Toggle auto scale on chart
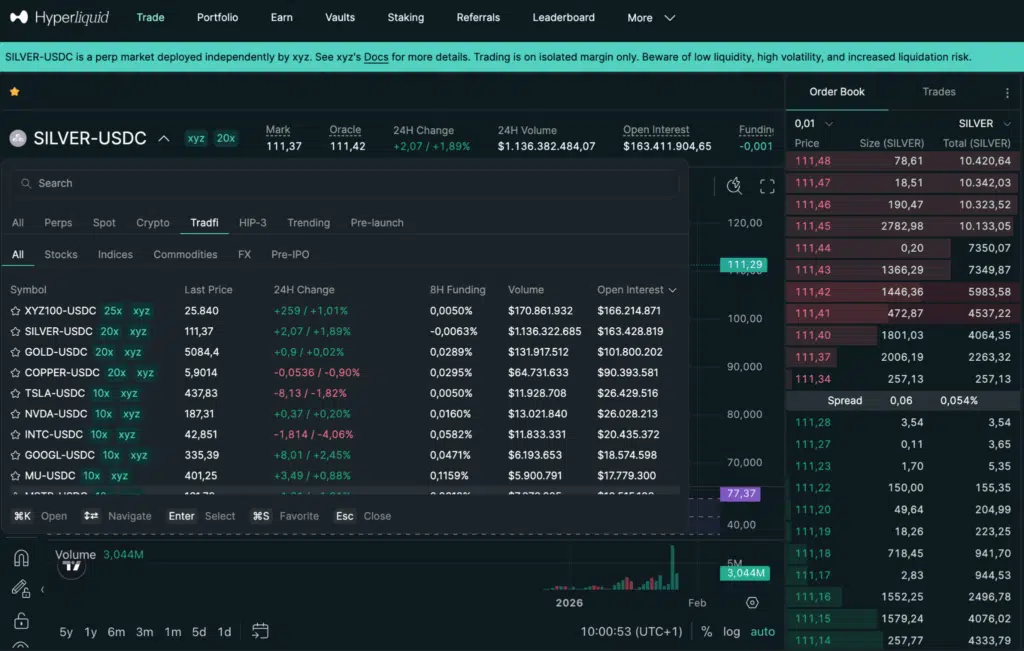 point(763,632)
